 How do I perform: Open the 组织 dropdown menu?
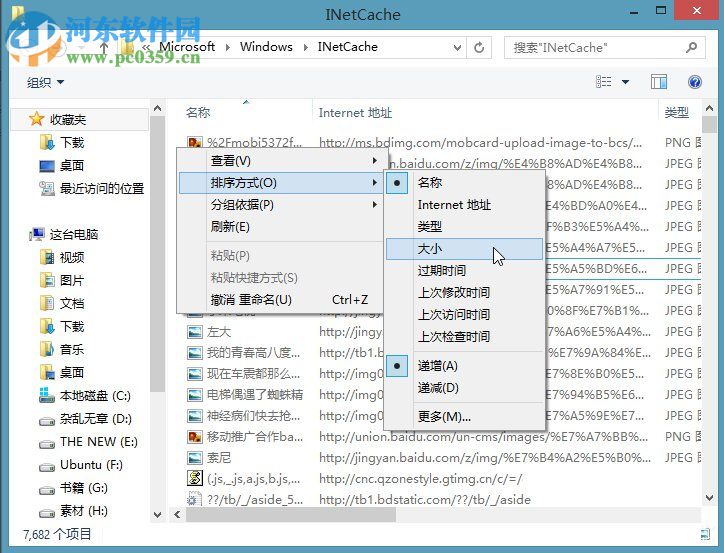[x=45, y=83]
